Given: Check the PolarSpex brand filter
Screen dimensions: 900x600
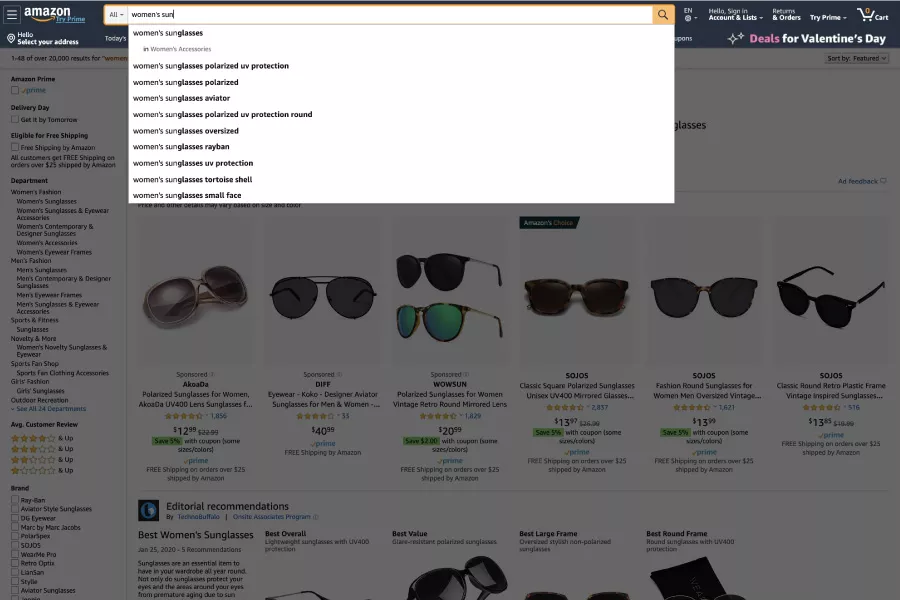Looking at the screenshot, I should [x=15, y=536].
